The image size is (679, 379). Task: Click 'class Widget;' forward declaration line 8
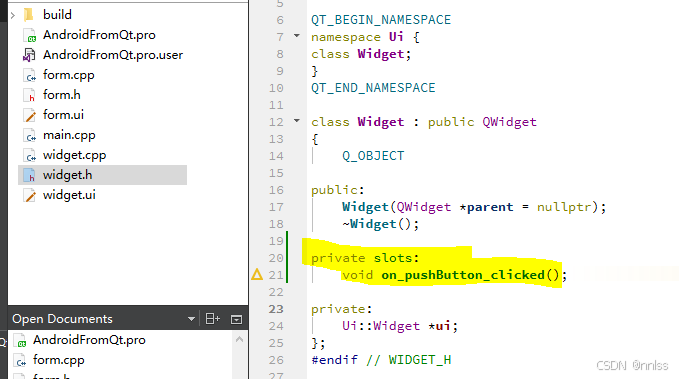tap(361, 54)
